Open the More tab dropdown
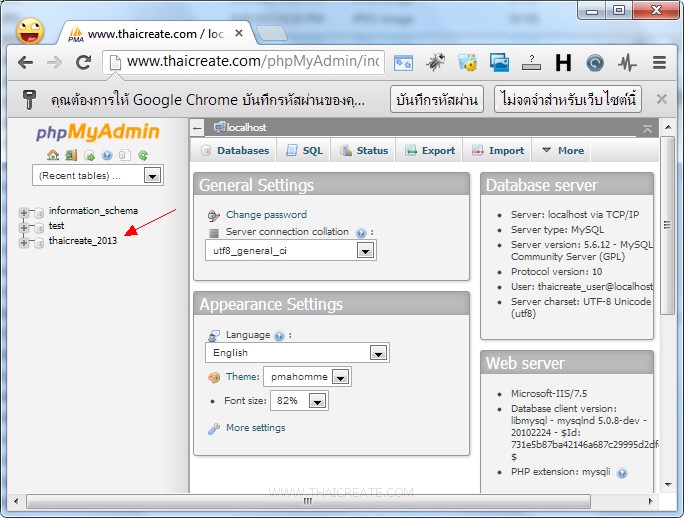684x518 pixels. pyautogui.click(x=562, y=151)
